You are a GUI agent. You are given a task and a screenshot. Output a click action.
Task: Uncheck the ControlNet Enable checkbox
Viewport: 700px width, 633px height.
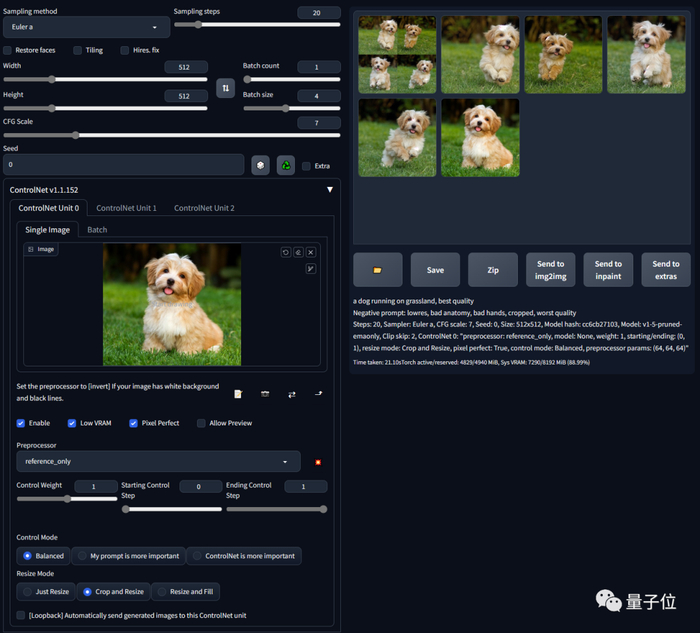point(21,423)
